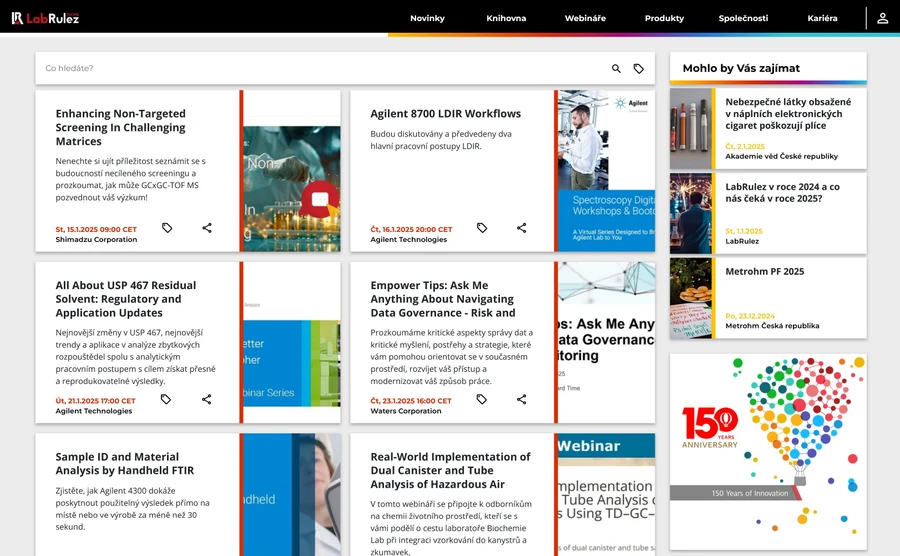Screen dimensions: 900x556
Task: Open Kariéra menu item
Action: click(x=822, y=18)
